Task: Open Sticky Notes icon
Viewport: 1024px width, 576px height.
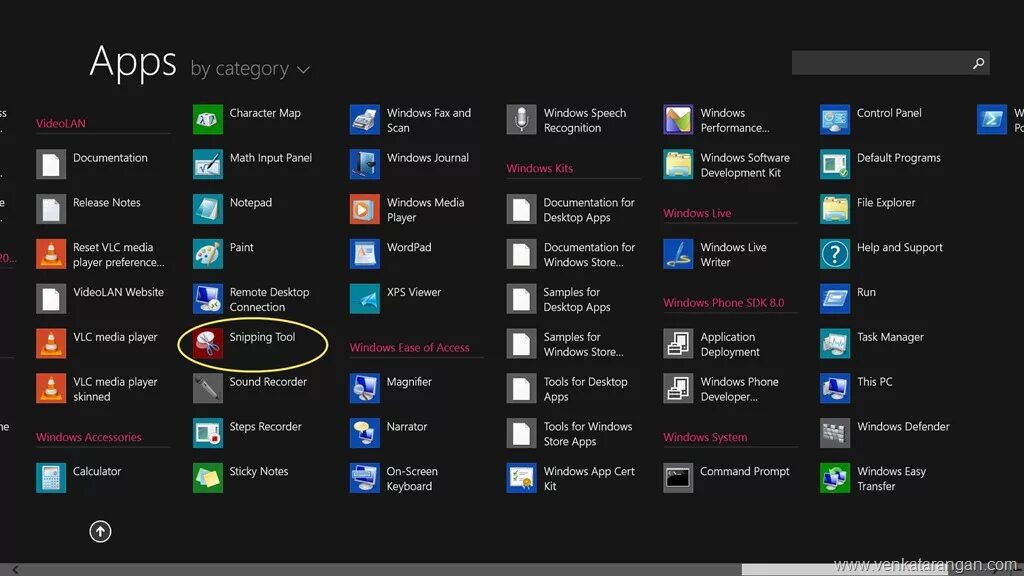Action: pos(208,478)
